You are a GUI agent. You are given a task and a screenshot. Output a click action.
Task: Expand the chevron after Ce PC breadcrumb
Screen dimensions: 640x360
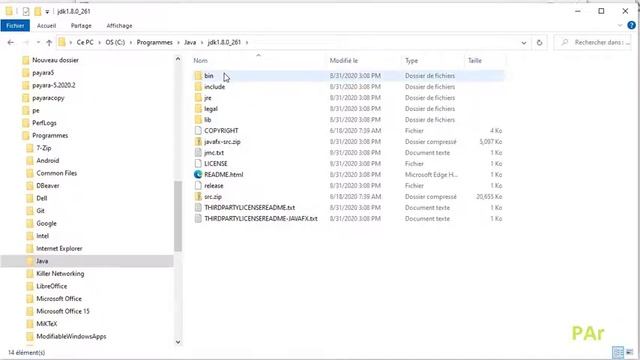click(99, 42)
